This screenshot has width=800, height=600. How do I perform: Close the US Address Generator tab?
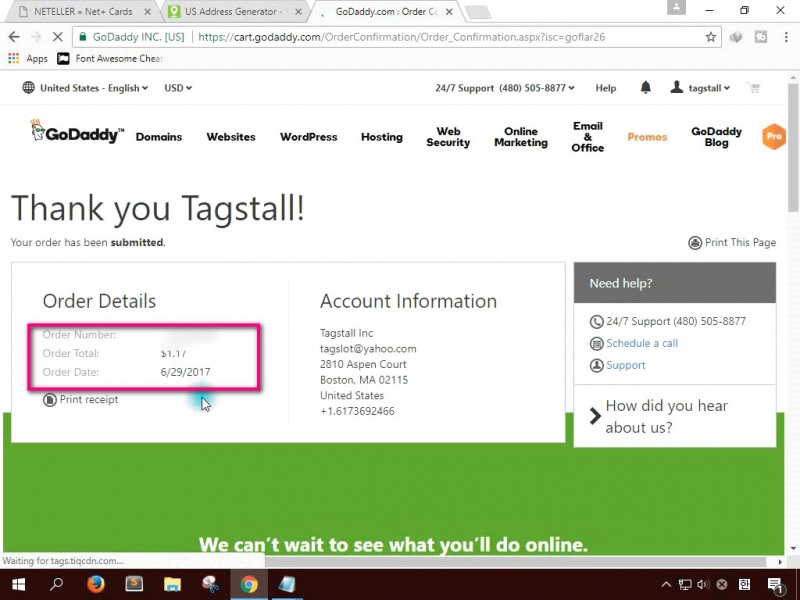click(x=298, y=11)
